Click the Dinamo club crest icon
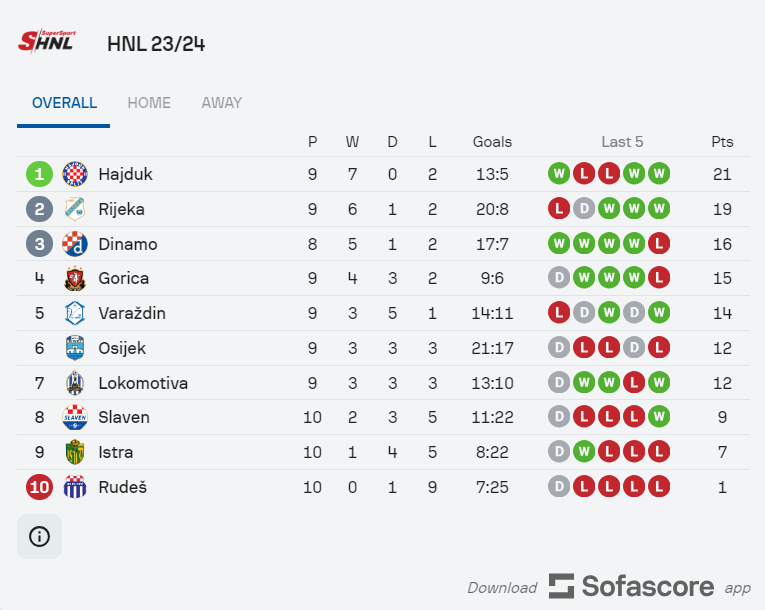The image size is (765, 610). [x=75, y=244]
